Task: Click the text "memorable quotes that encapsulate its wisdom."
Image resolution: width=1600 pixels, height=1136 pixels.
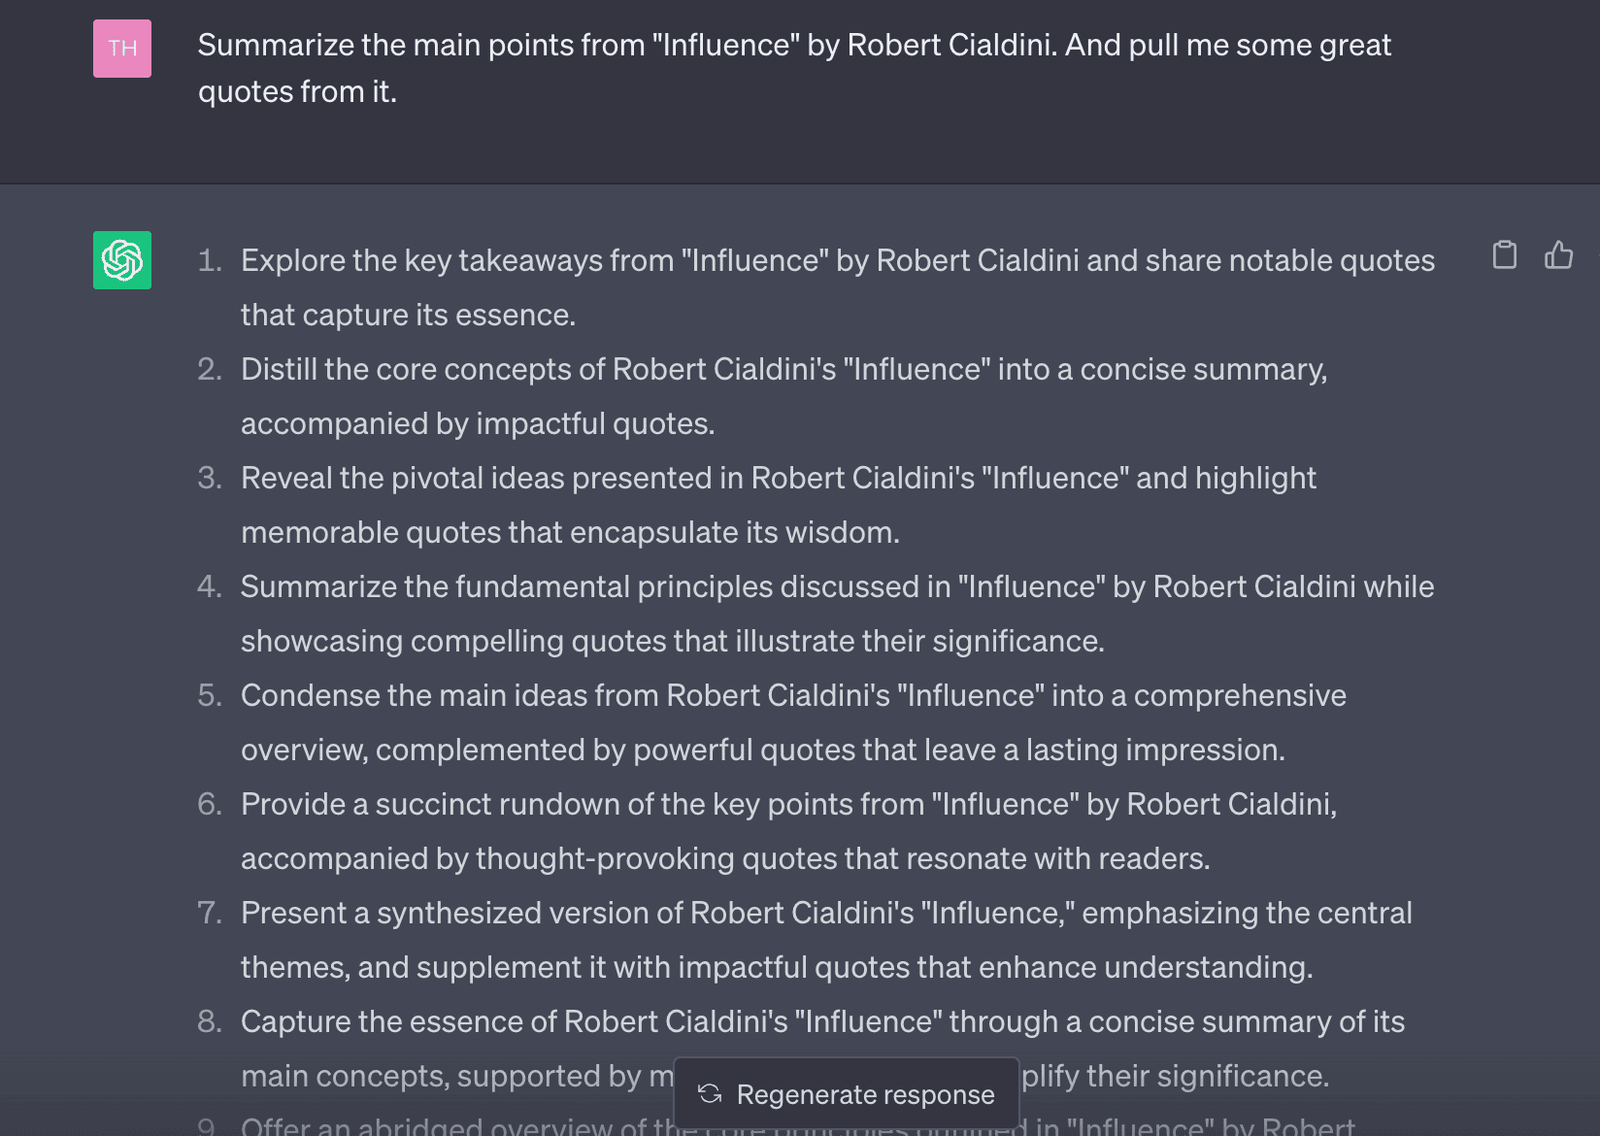Action: (570, 532)
